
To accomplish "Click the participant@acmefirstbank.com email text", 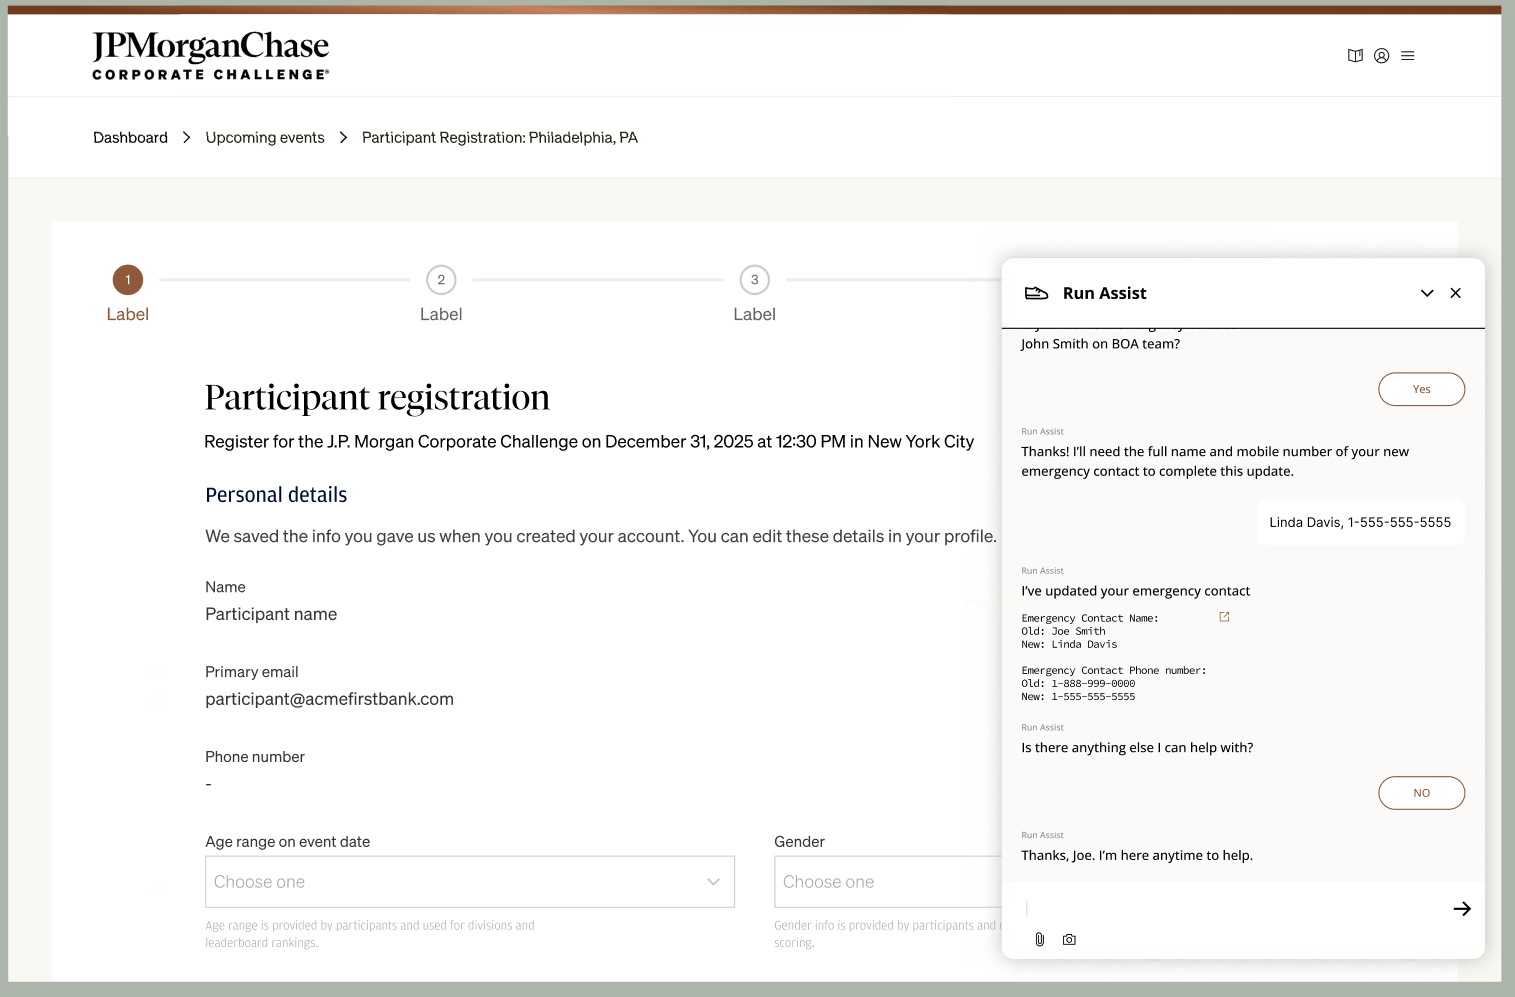I will (x=329, y=699).
